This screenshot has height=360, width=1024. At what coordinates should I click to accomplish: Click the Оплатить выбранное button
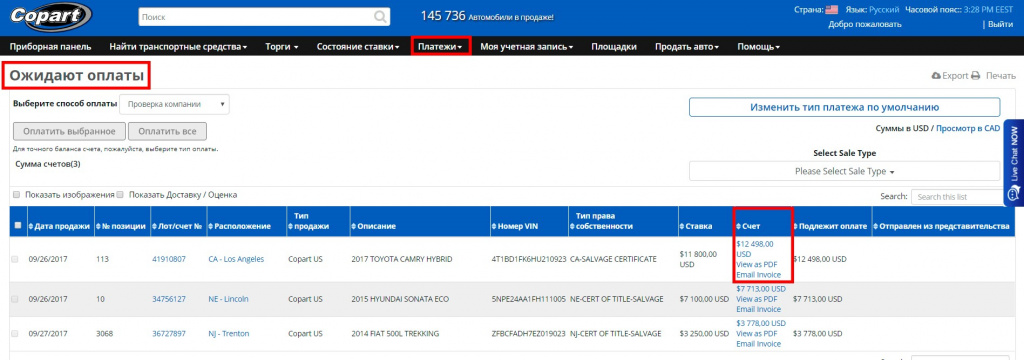pyautogui.click(x=69, y=131)
